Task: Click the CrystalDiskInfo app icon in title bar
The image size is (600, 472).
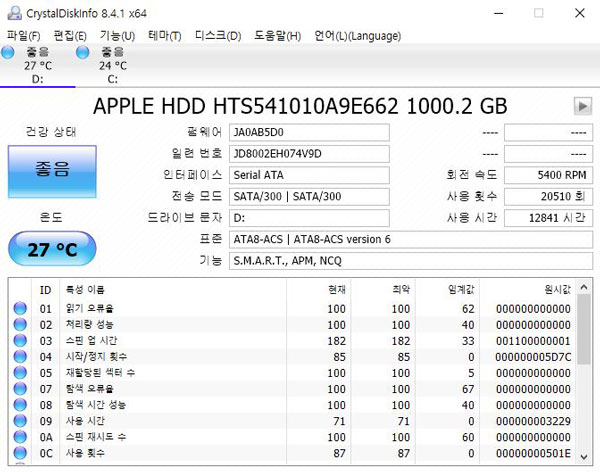Action: (15, 13)
